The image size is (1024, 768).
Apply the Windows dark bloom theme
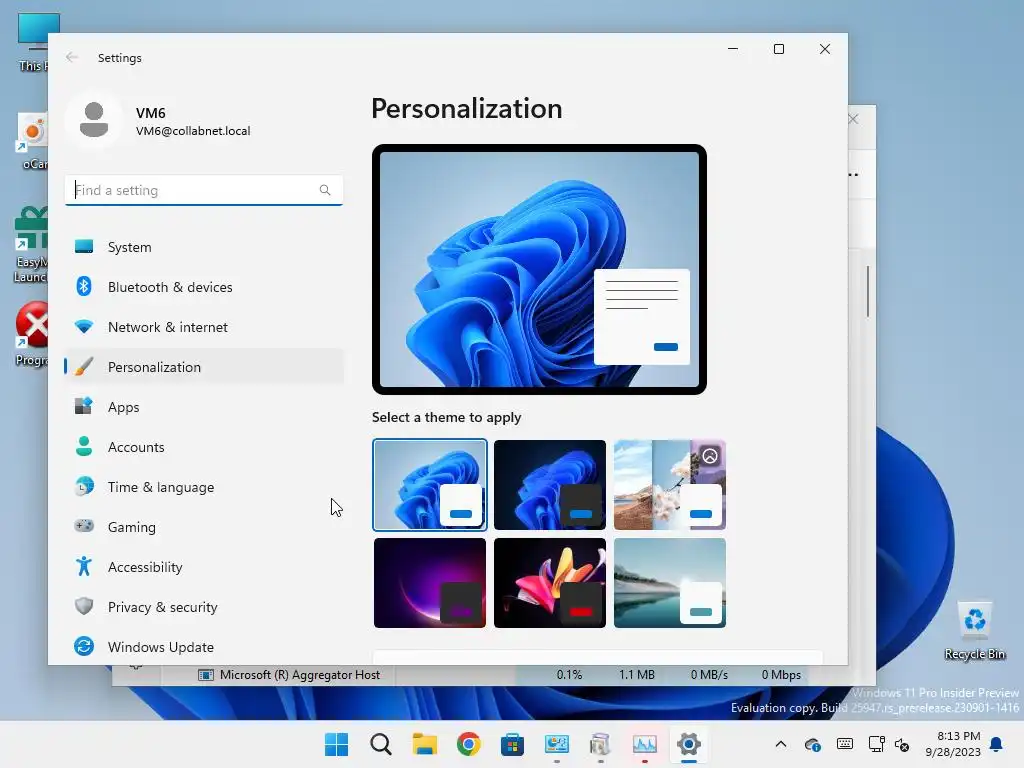pos(550,485)
